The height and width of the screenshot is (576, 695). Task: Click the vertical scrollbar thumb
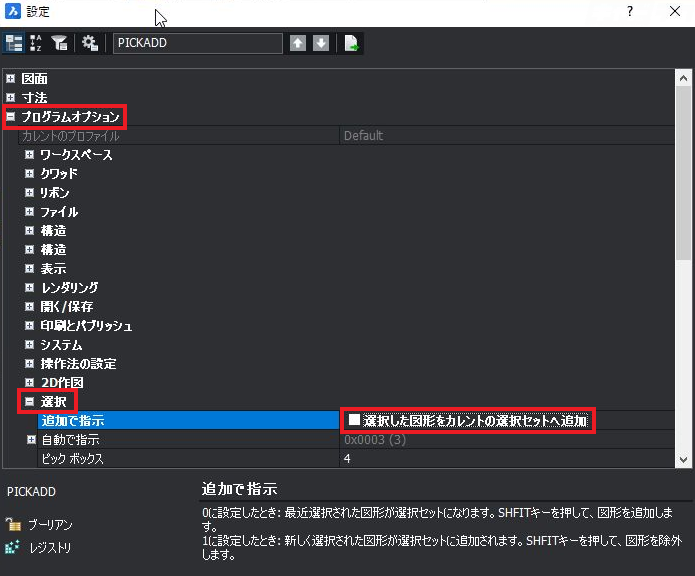tap(683, 173)
